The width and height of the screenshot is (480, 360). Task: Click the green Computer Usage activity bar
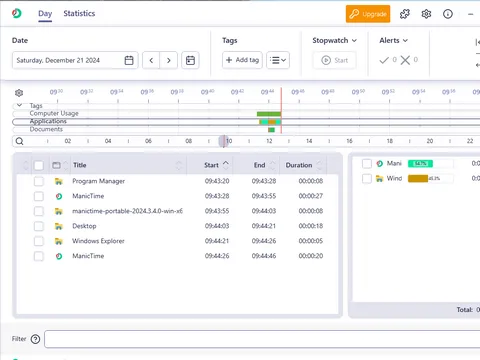click(x=269, y=114)
